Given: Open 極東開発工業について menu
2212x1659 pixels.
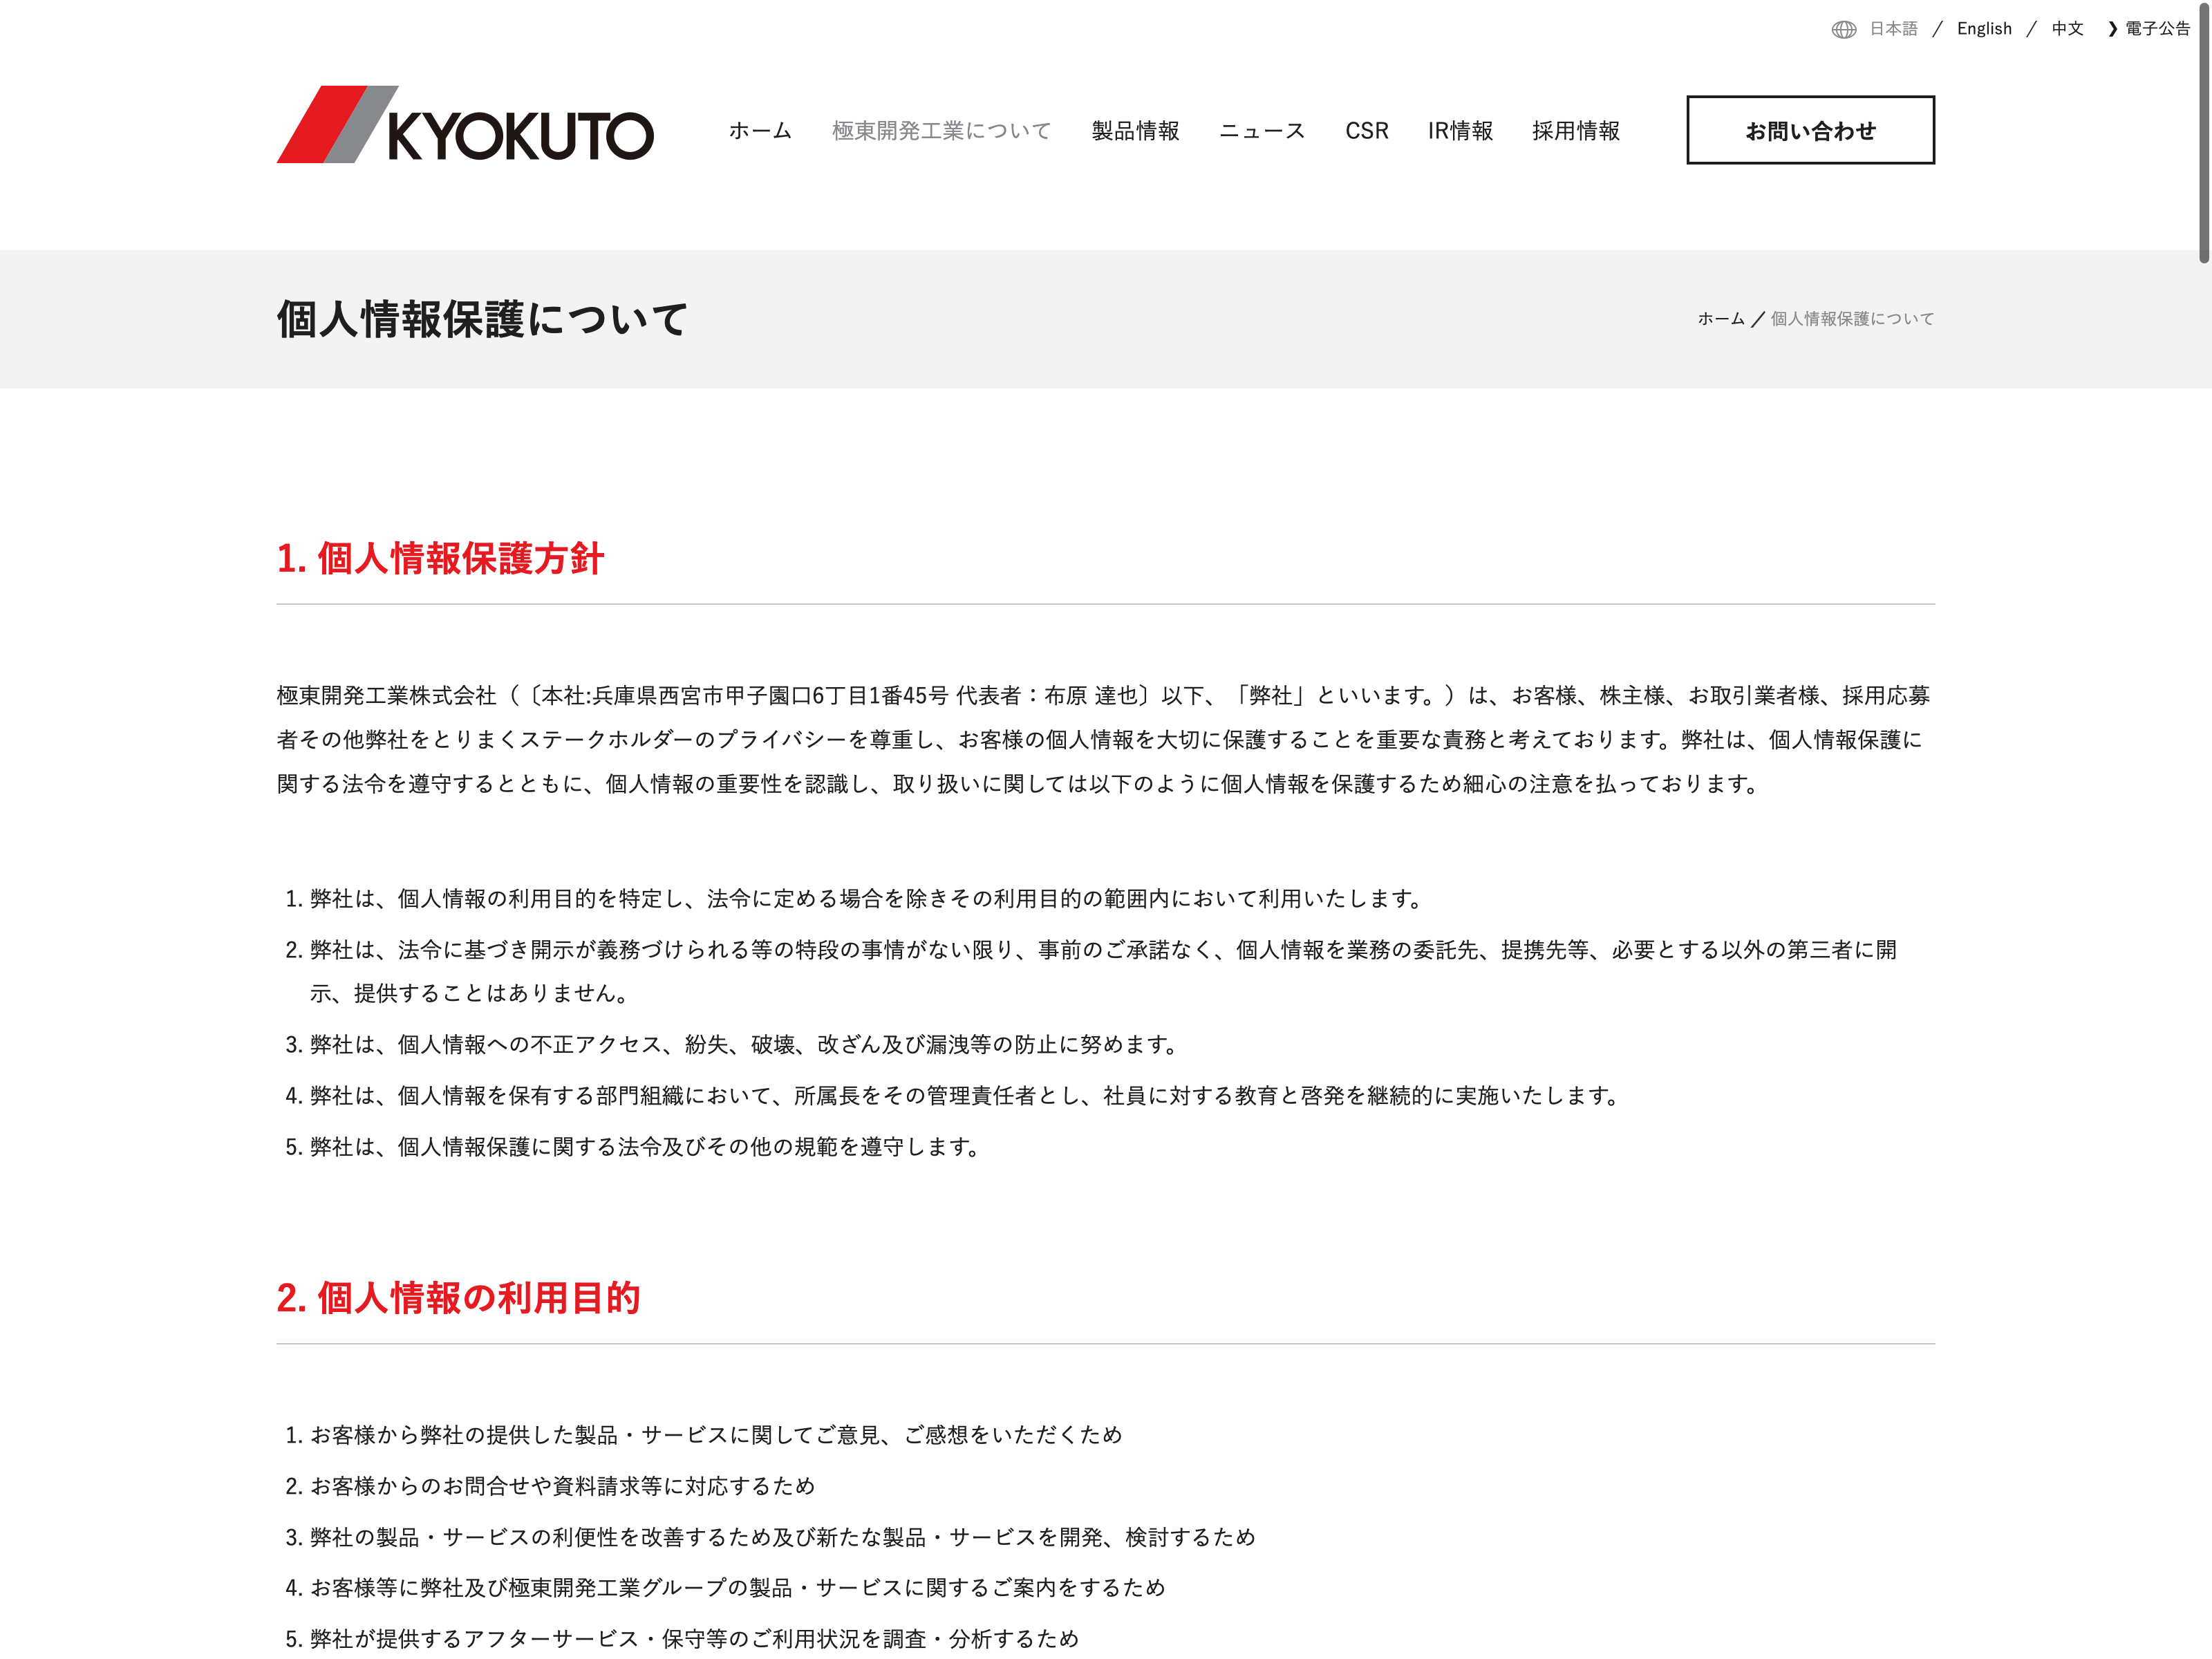Looking at the screenshot, I should (941, 131).
